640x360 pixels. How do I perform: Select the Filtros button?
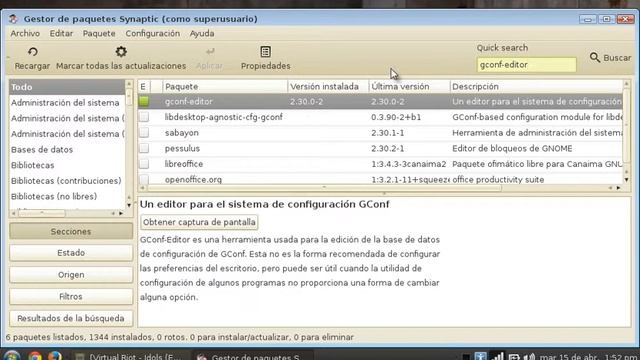[71, 296]
